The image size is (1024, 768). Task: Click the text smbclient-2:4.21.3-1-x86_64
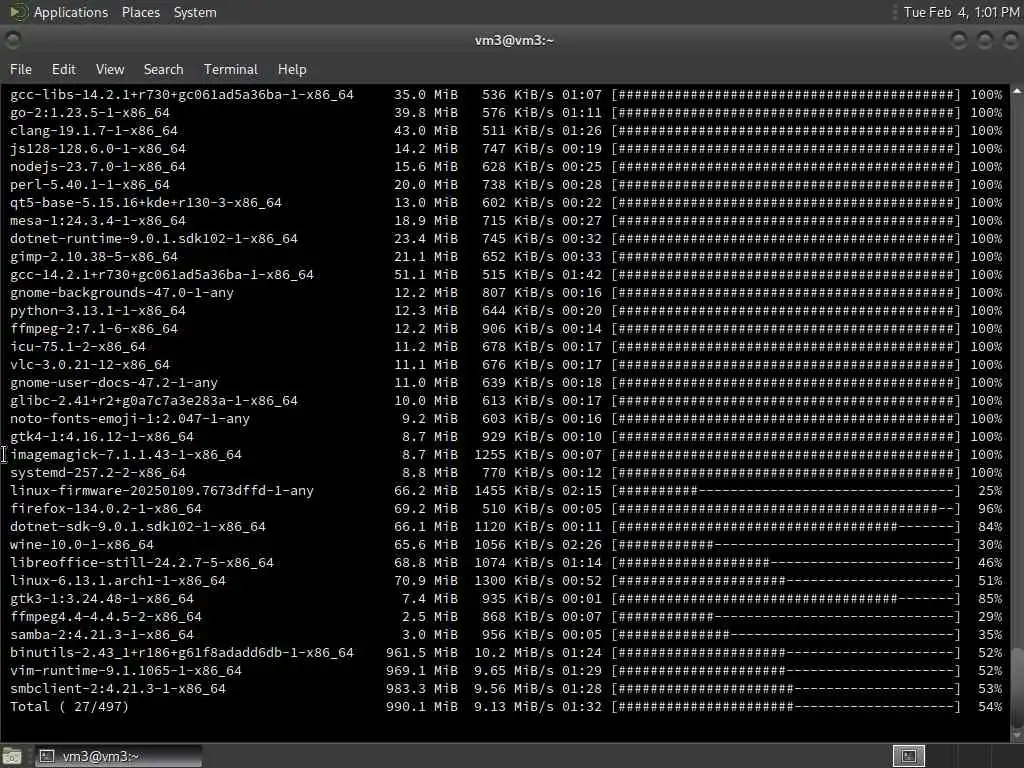pos(118,688)
